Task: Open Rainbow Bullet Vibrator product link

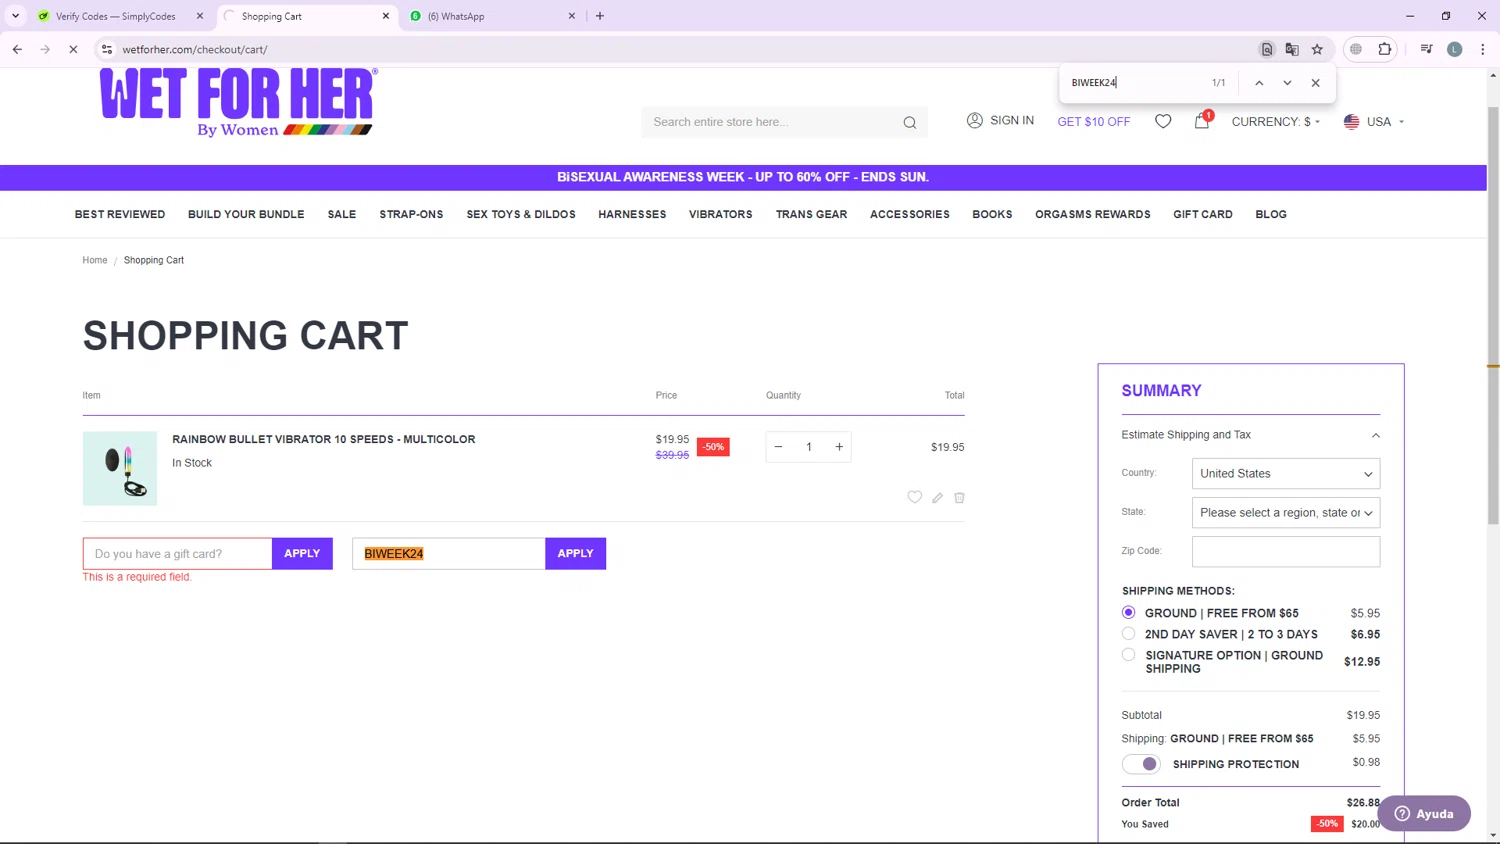Action: tap(324, 439)
